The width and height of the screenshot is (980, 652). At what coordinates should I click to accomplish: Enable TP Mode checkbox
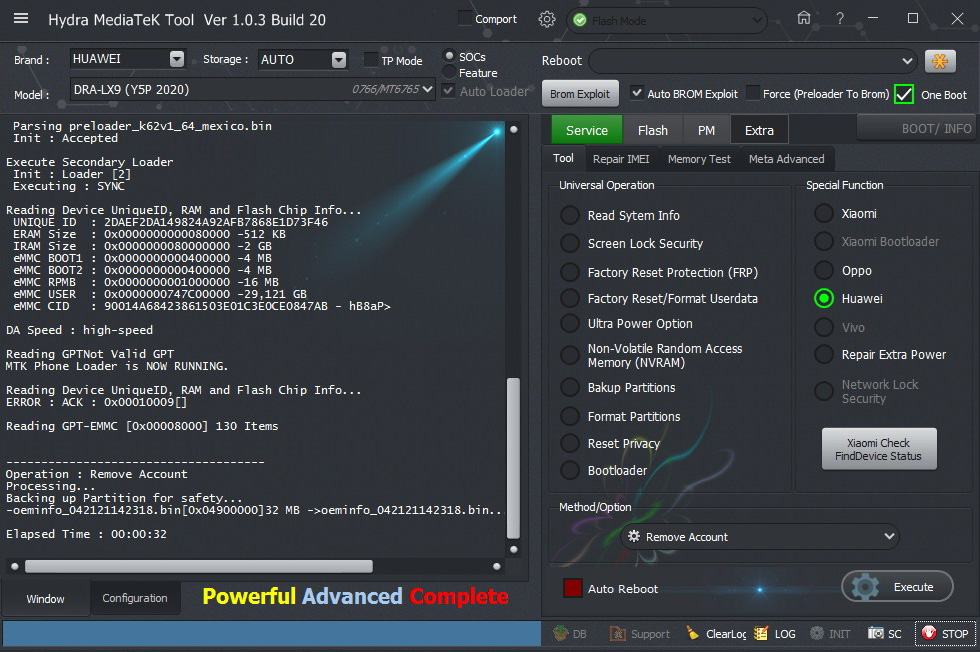371,59
